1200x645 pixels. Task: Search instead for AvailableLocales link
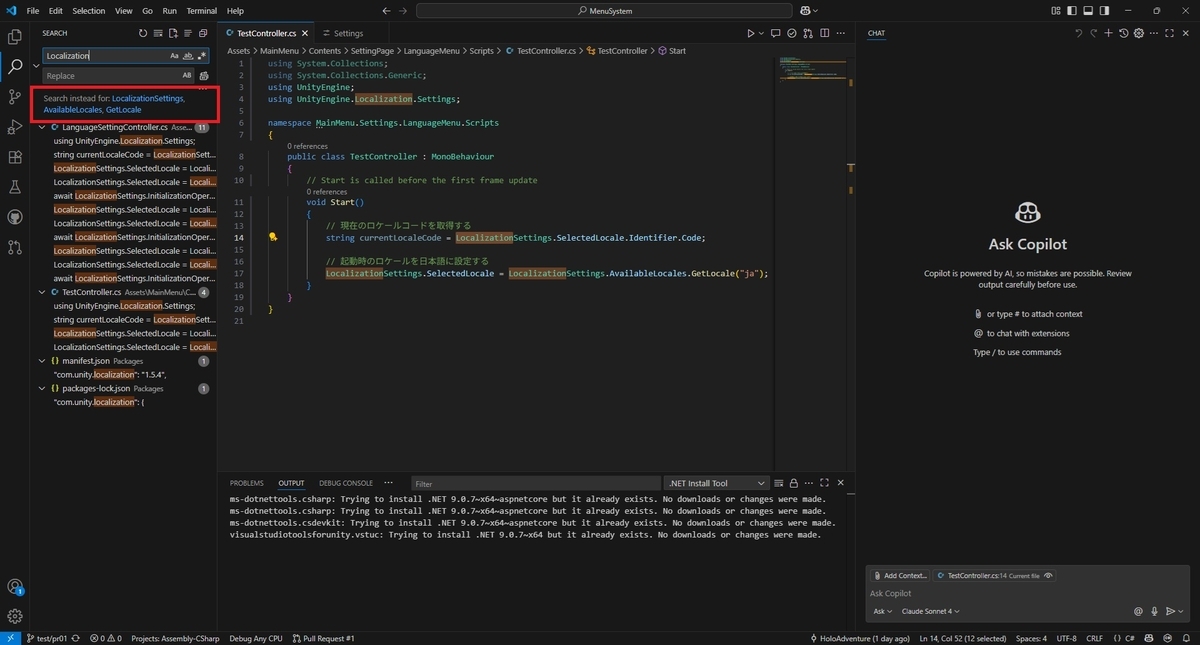(72, 110)
